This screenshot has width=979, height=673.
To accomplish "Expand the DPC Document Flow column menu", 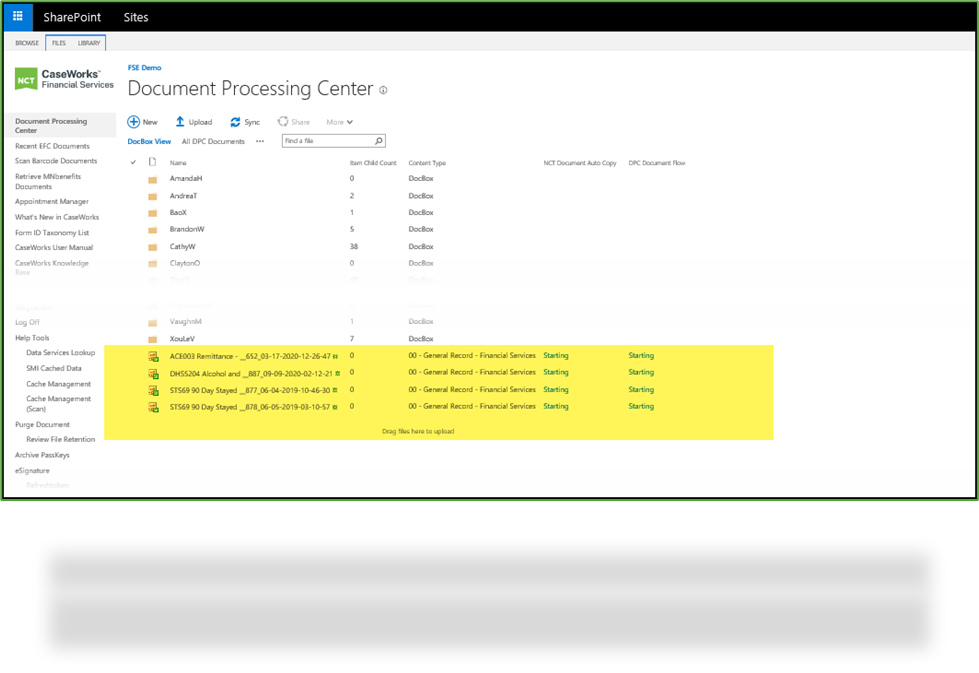I will point(656,162).
